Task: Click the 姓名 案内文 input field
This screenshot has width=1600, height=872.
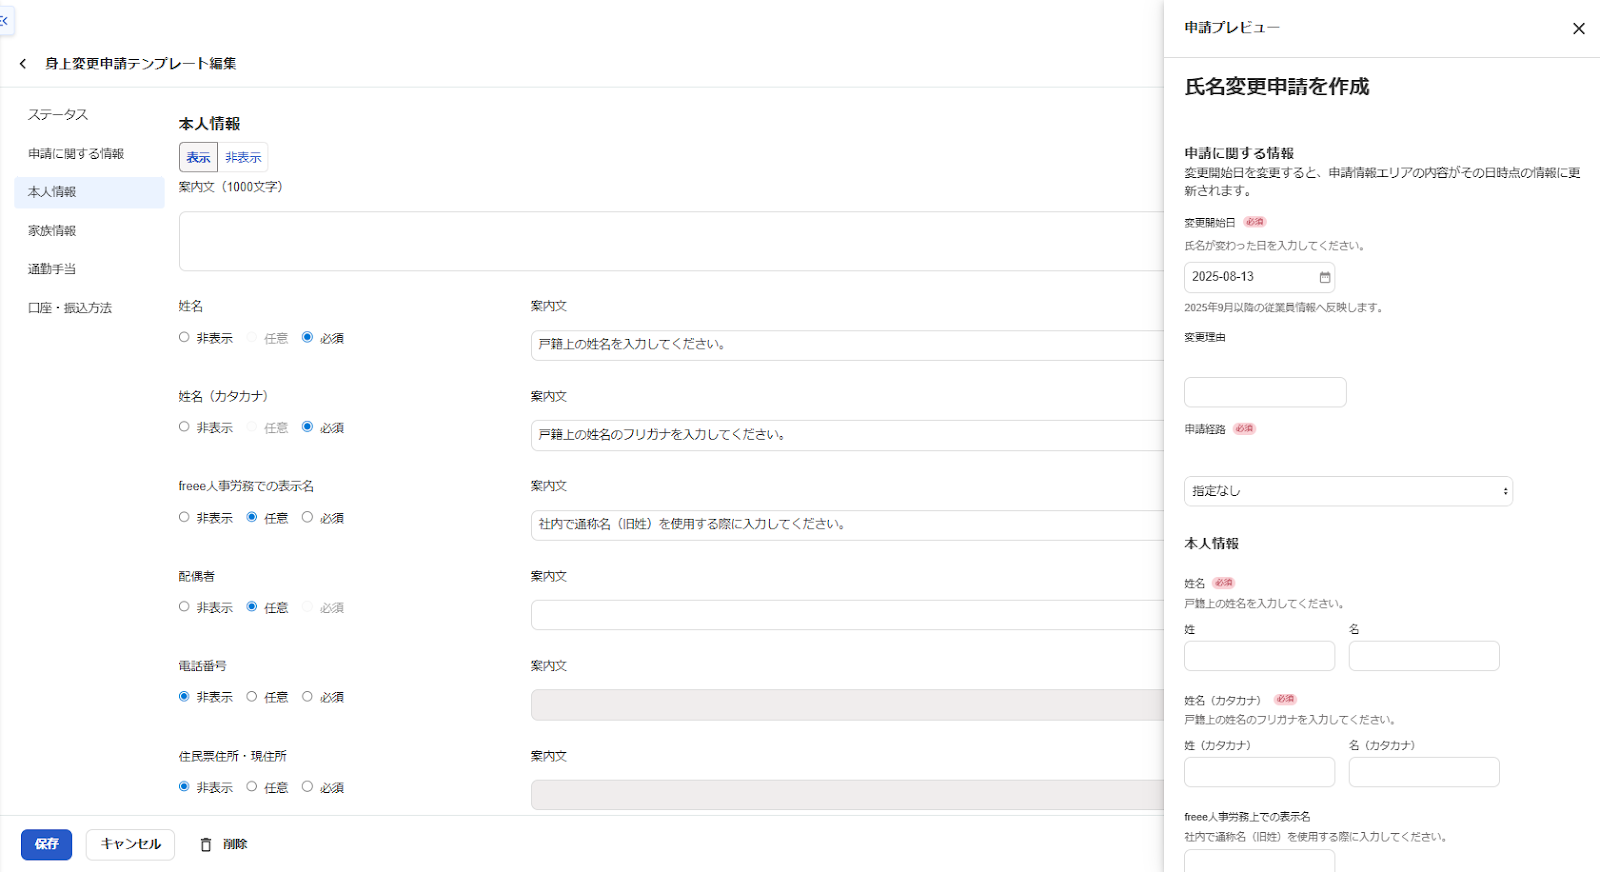Action: (847, 345)
